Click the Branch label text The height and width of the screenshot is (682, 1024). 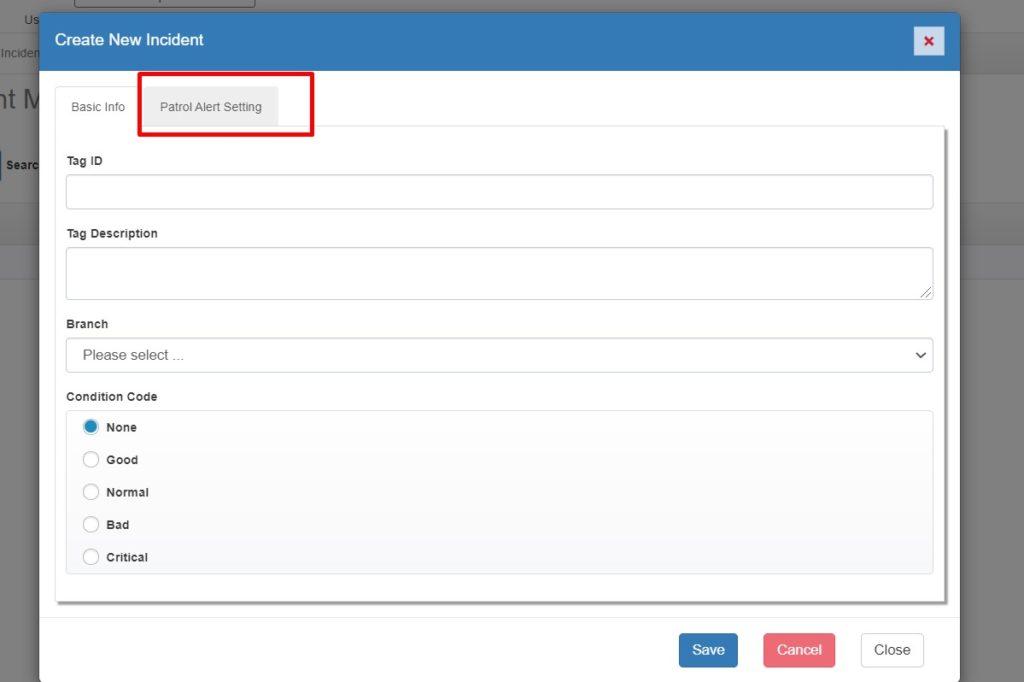[x=87, y=324]
